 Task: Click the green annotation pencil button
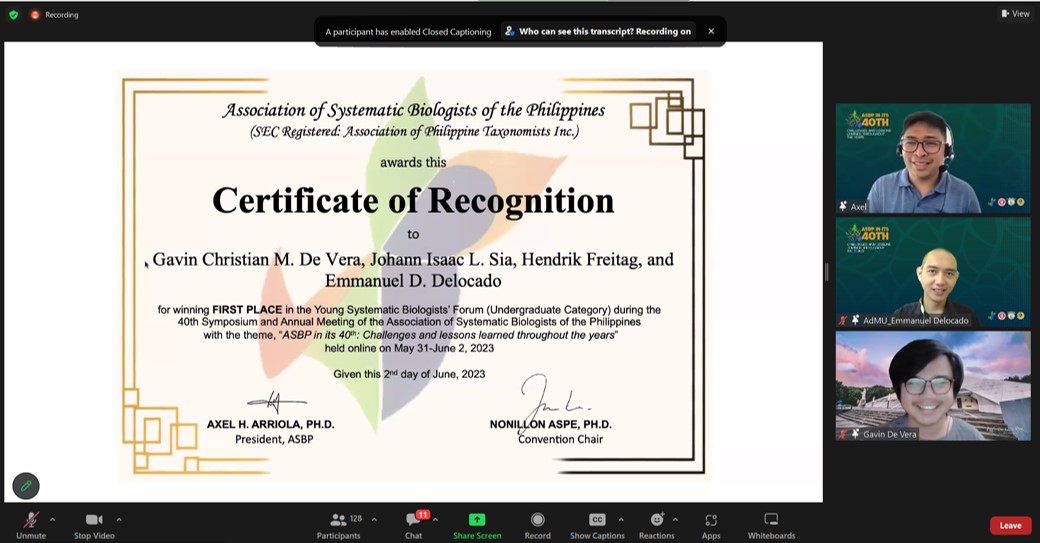pyautogui.click(x=26, y=486)
